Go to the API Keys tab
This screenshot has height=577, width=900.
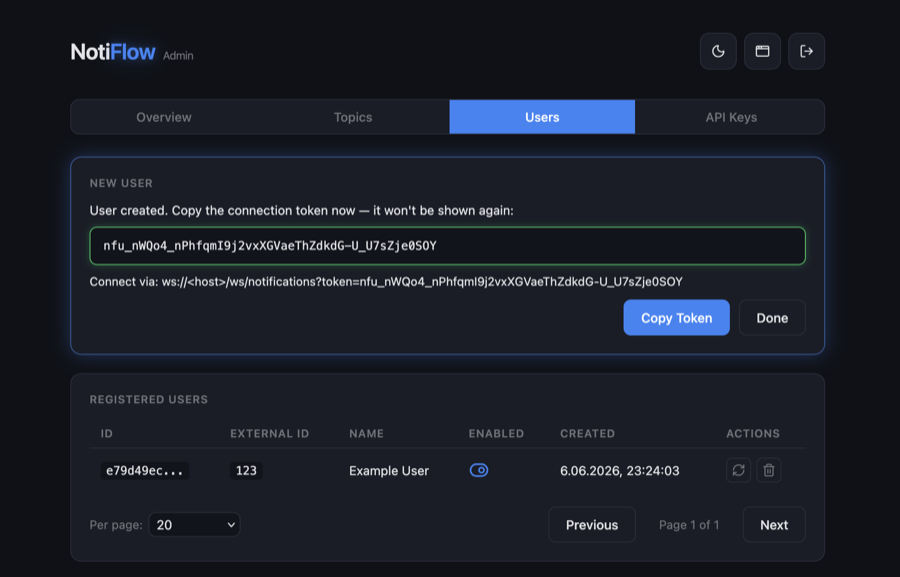[x=731, y=117]
